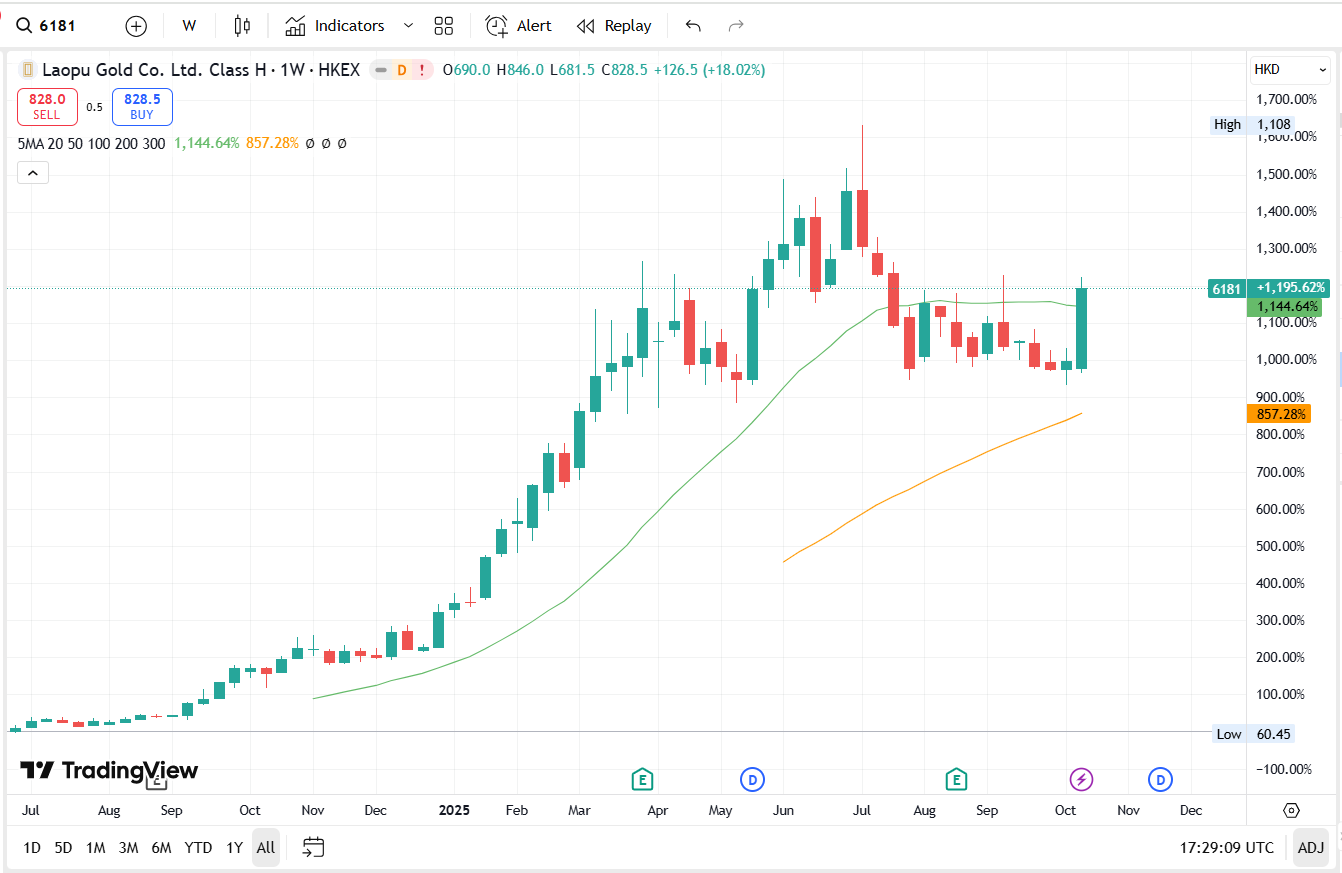The image size is (1342, 873).
Task: Add a symbol with the plus circle icon
Action: coord(136,26)
